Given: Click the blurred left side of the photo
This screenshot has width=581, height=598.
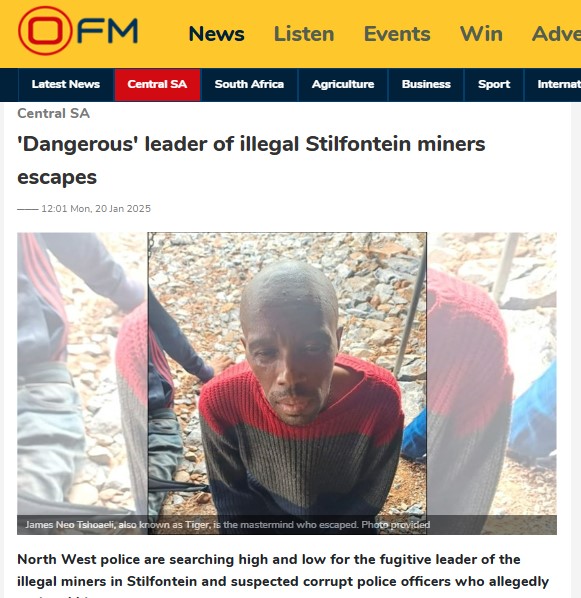Looking at the screenshot, I should pos(82,374).
